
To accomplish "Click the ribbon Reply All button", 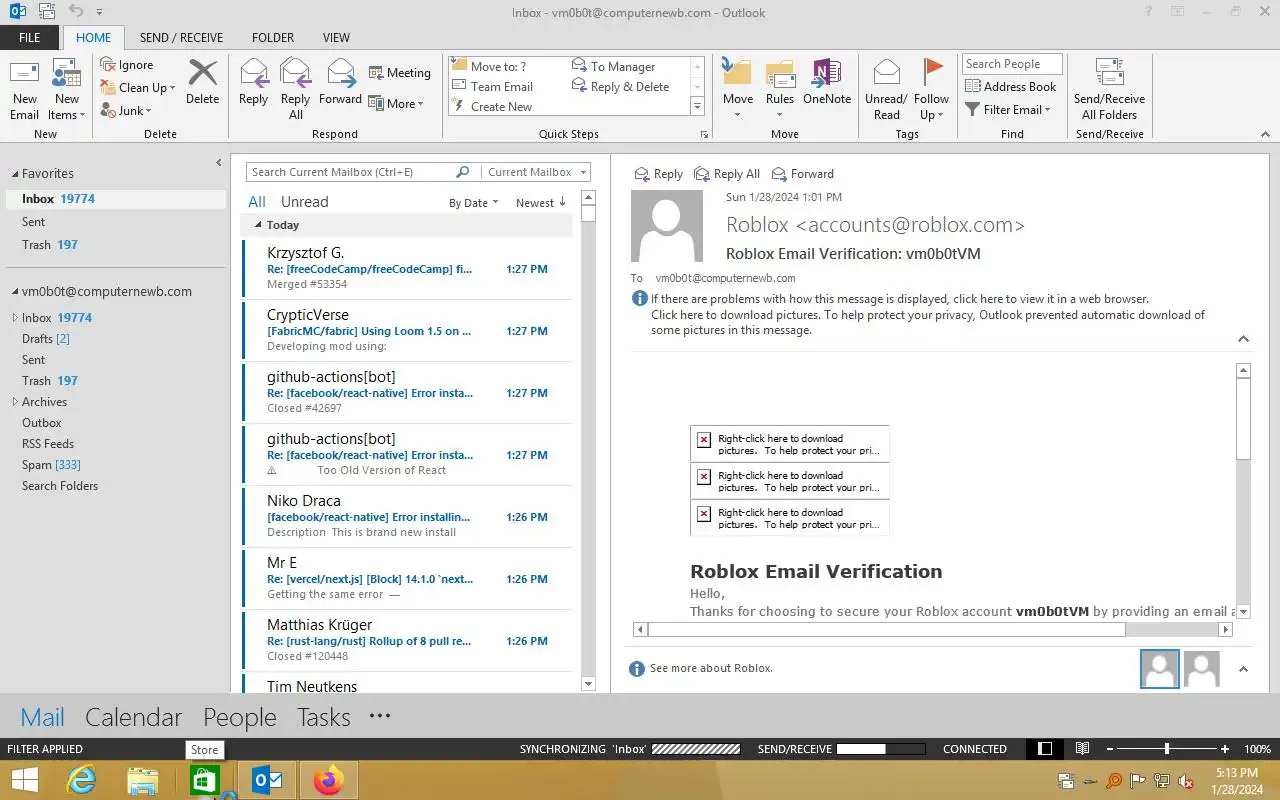I will [x=295, y=90].
